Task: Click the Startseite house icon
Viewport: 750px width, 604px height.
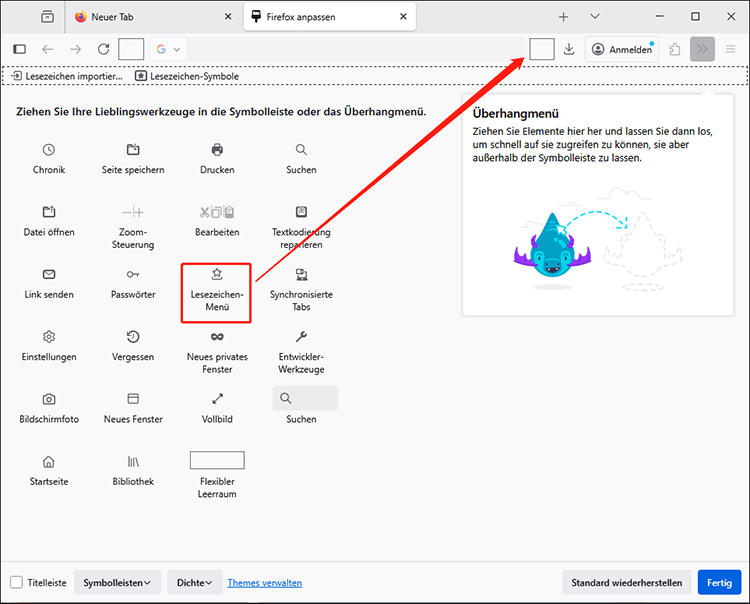Action: click(49, 461)
